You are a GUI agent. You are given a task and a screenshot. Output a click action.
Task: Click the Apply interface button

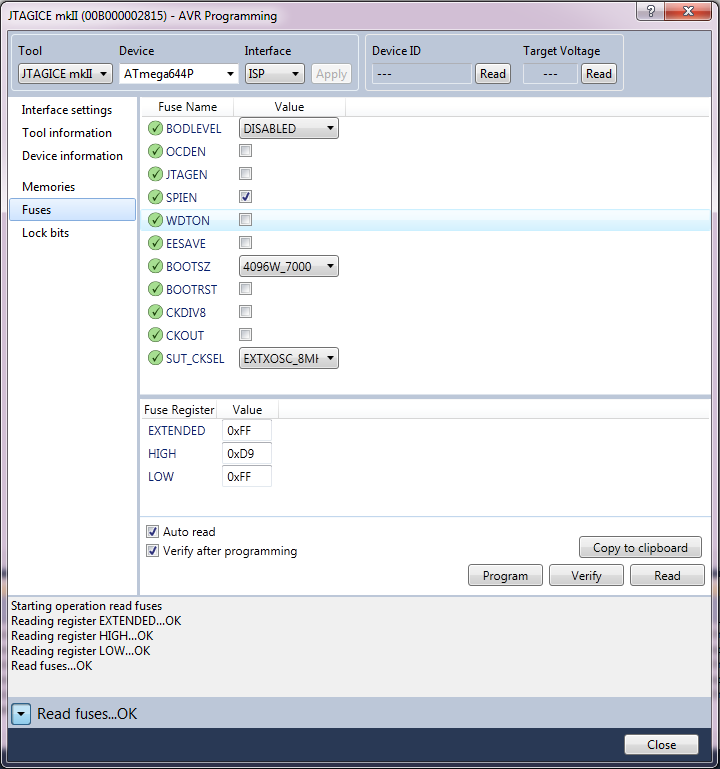tap(331, 74)
